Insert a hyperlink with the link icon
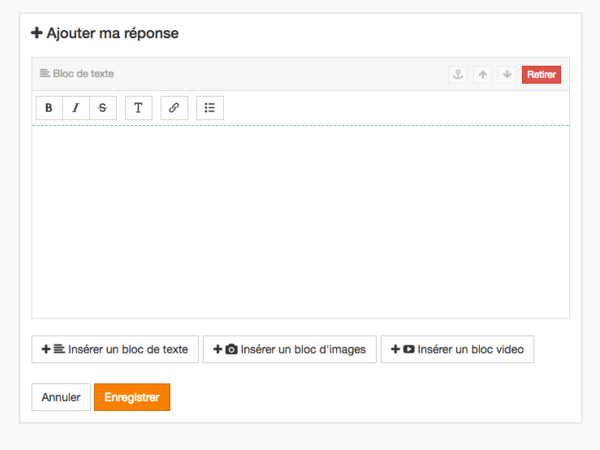 (174, 108)
